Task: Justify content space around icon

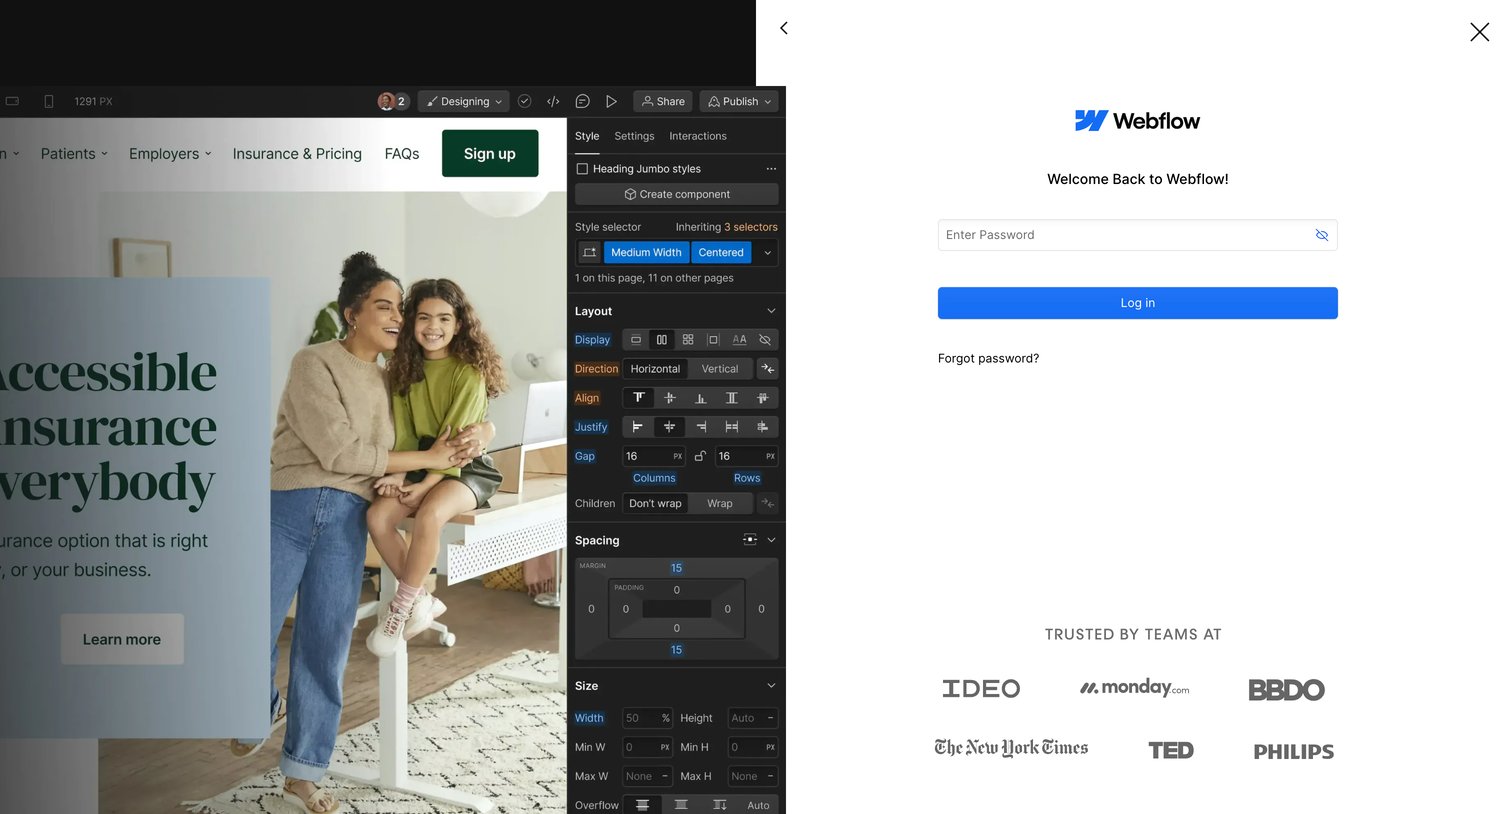Action: (x=762, y=427)
